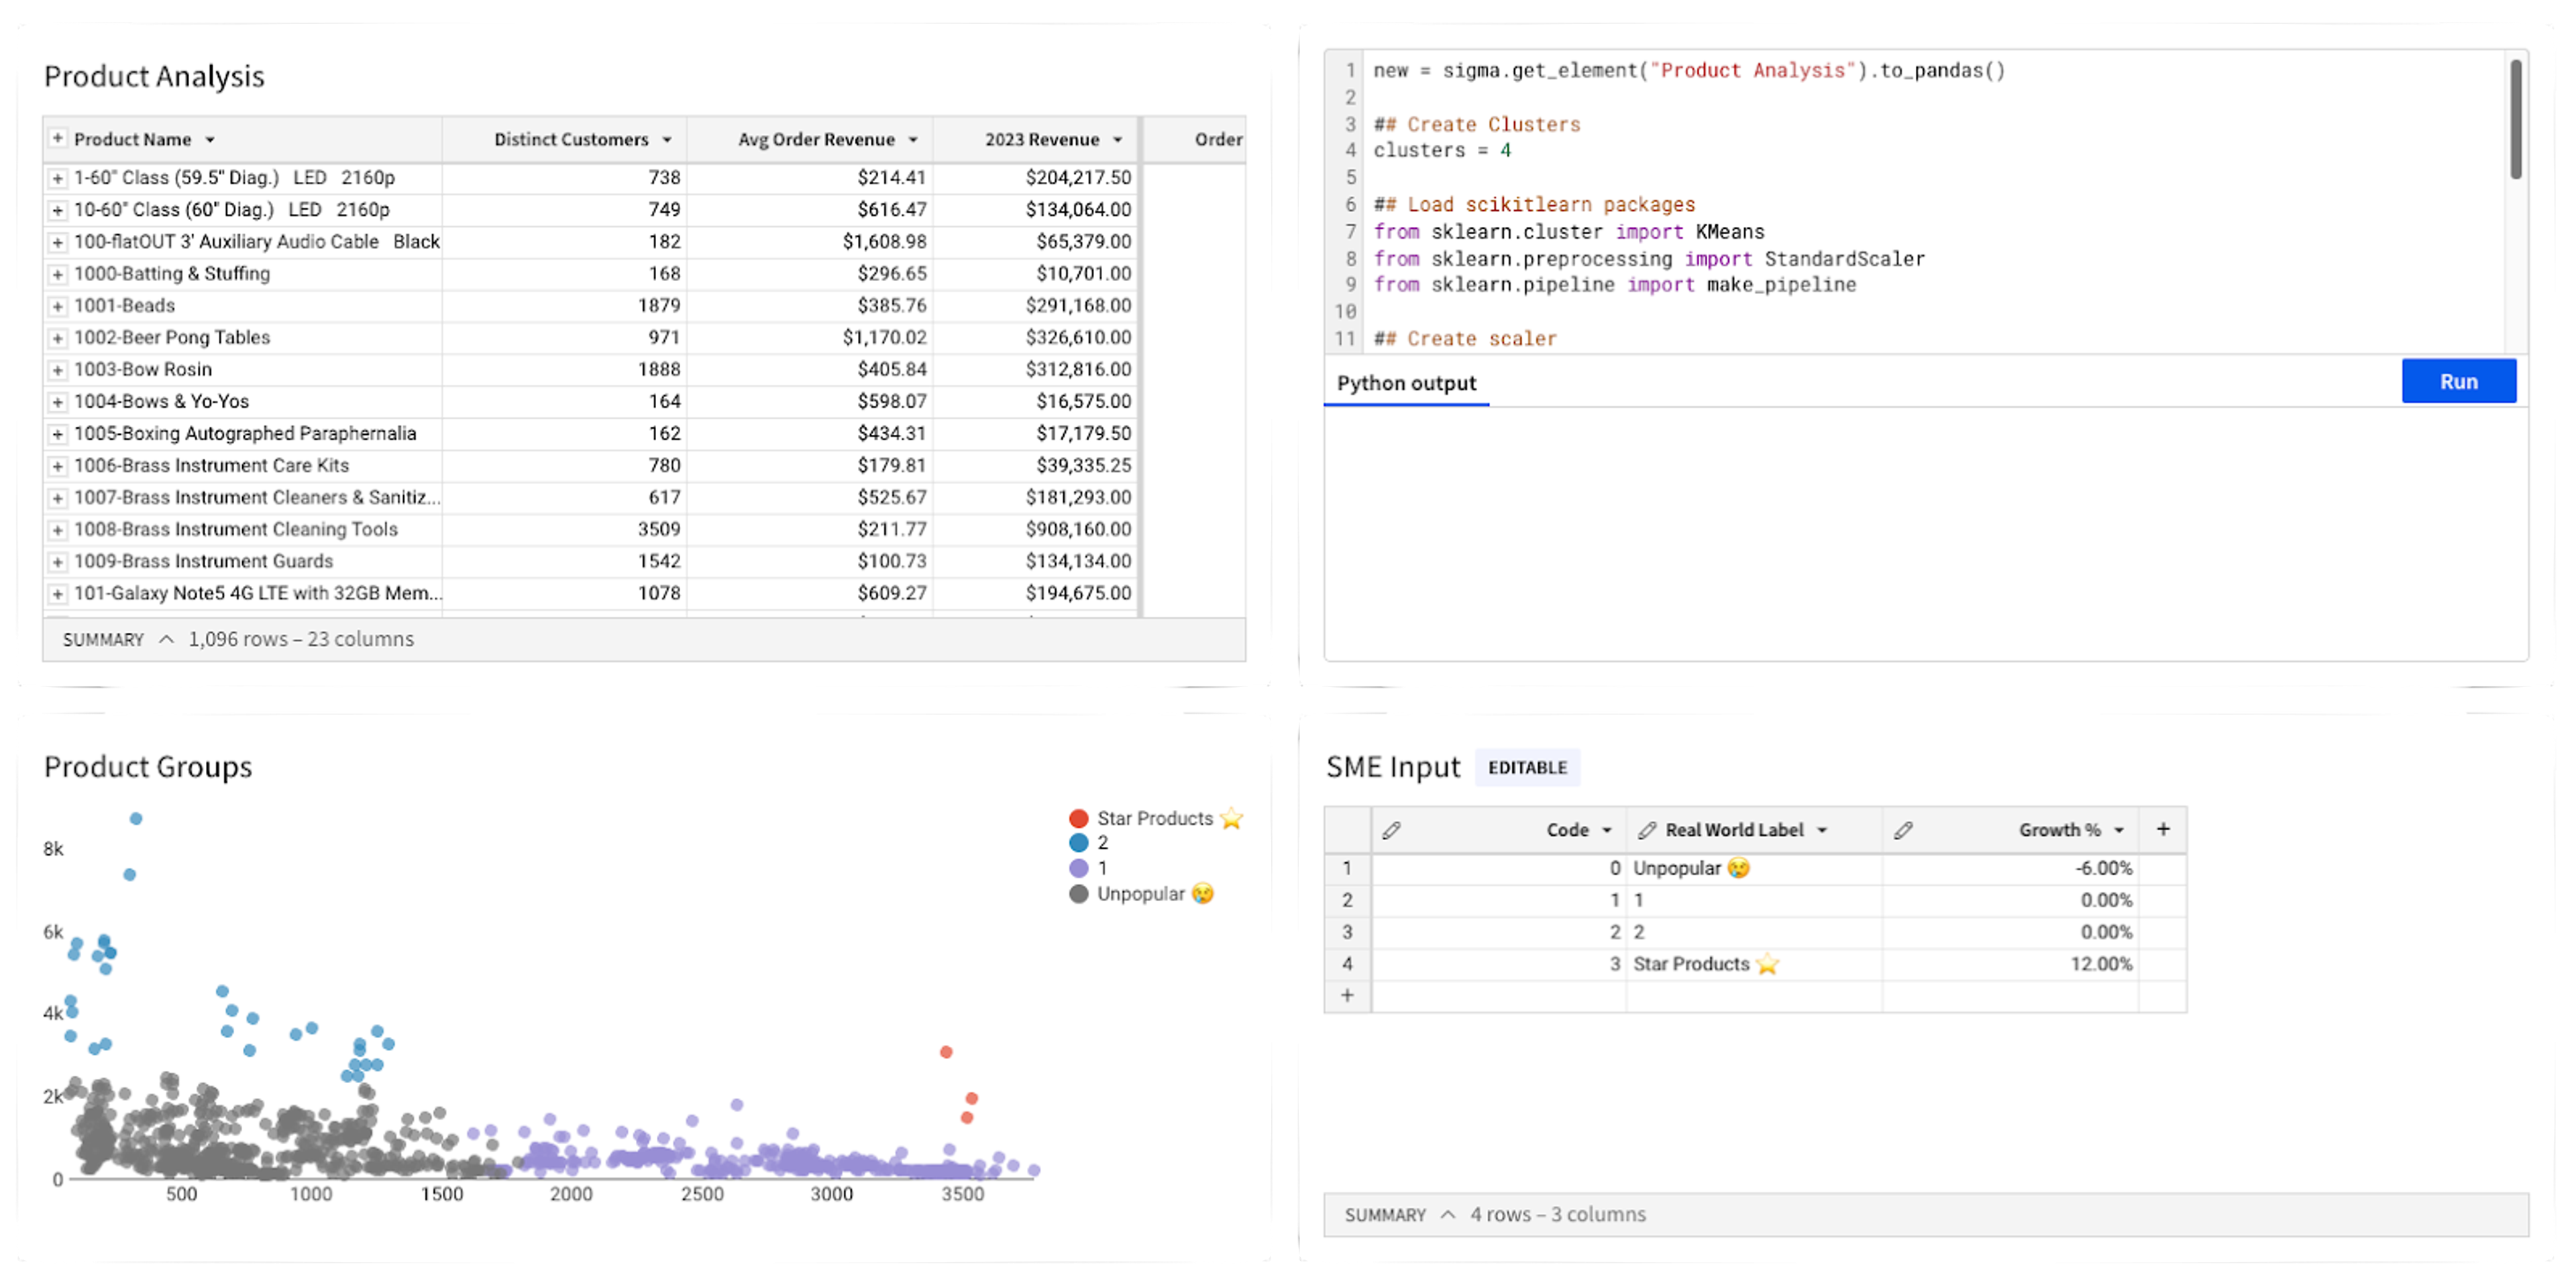
Task: Expand the 1004-Bows & Yo-Yos row
Action: coord(58,402)
